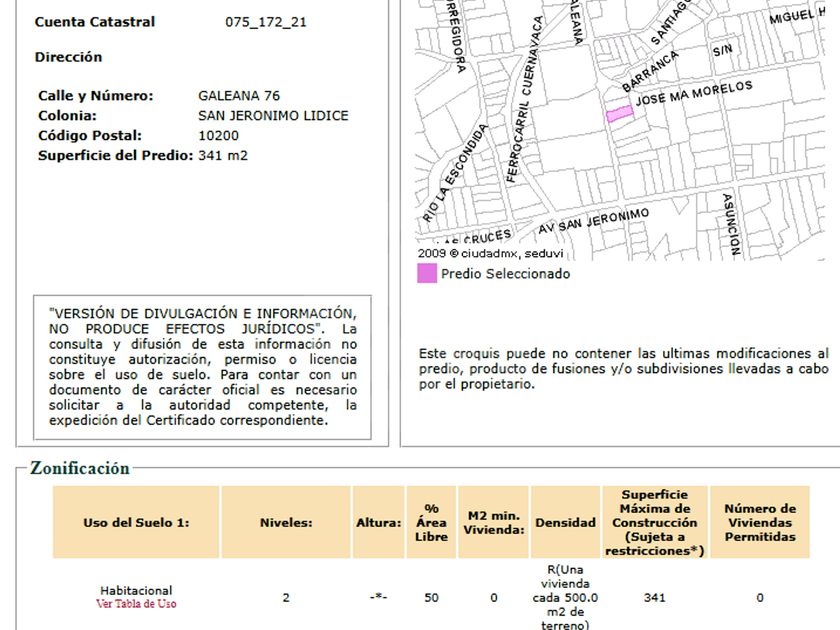Screen dimensions: 840x630
Task: Click the Altura column header
Action: click(379, 522)
